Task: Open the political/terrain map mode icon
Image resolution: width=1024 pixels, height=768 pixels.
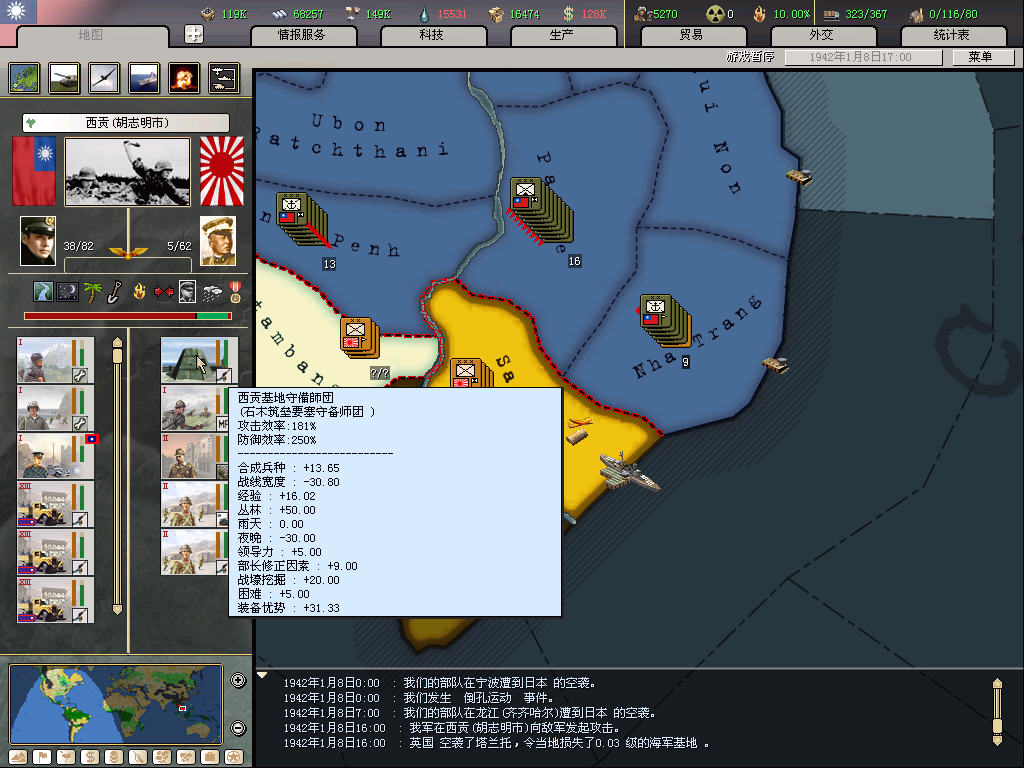Action: pos(24,78)
